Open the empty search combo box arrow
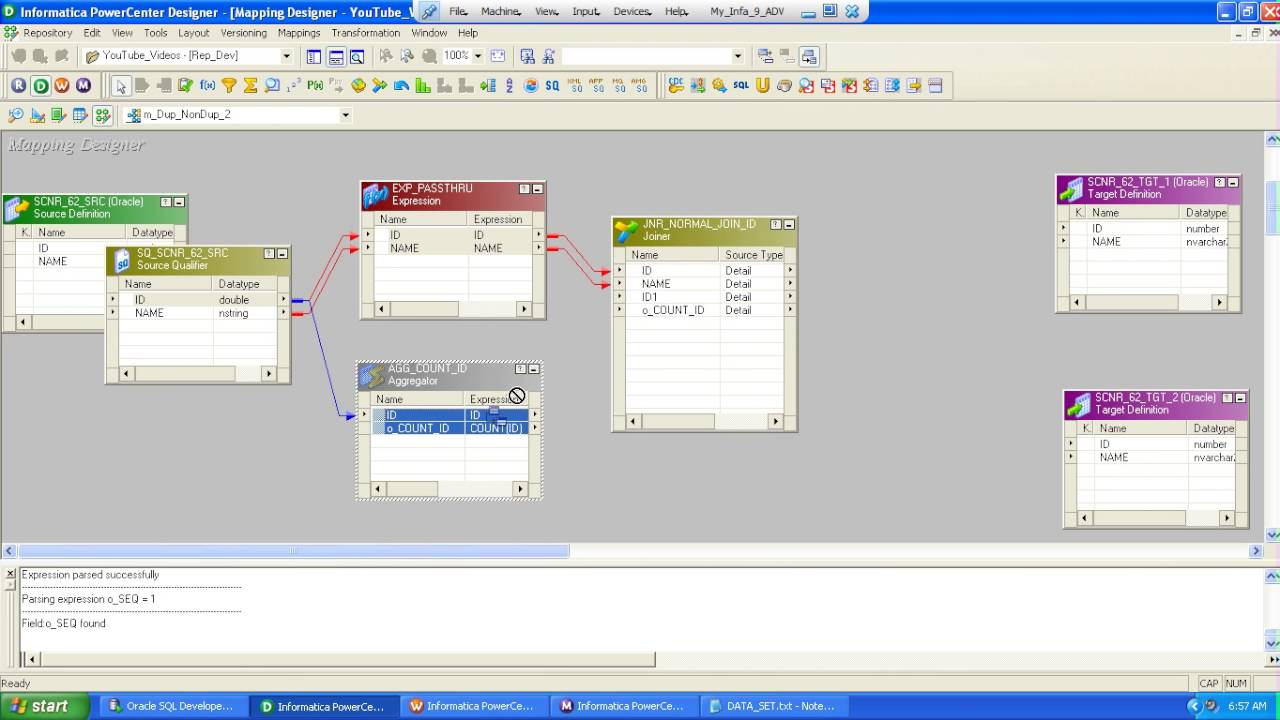The height and width of the screenshot is (720, 1280). [x=738, y=56]
